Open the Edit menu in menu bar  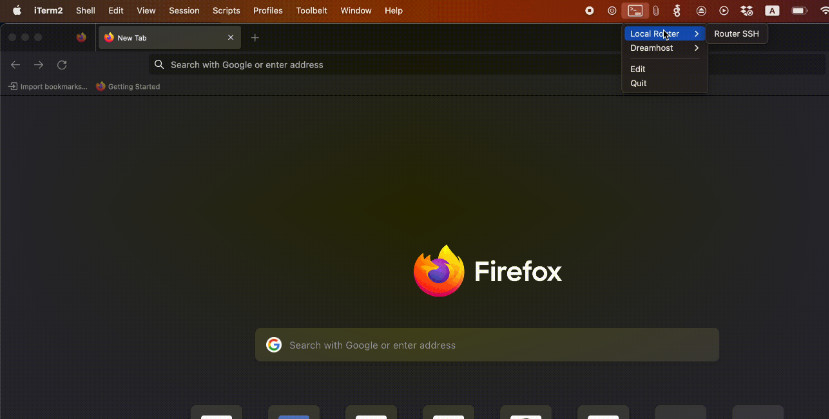click(x=116, y=11)
